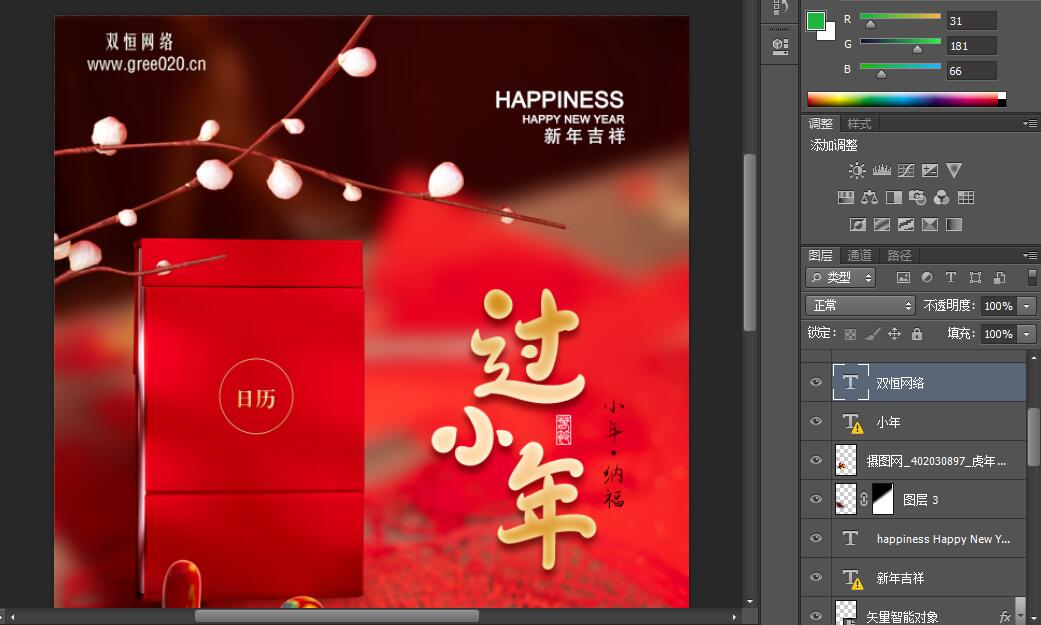Select the 小年 text layer
The height and width of the screenshot is (625, 1041).
coord(940,422)
